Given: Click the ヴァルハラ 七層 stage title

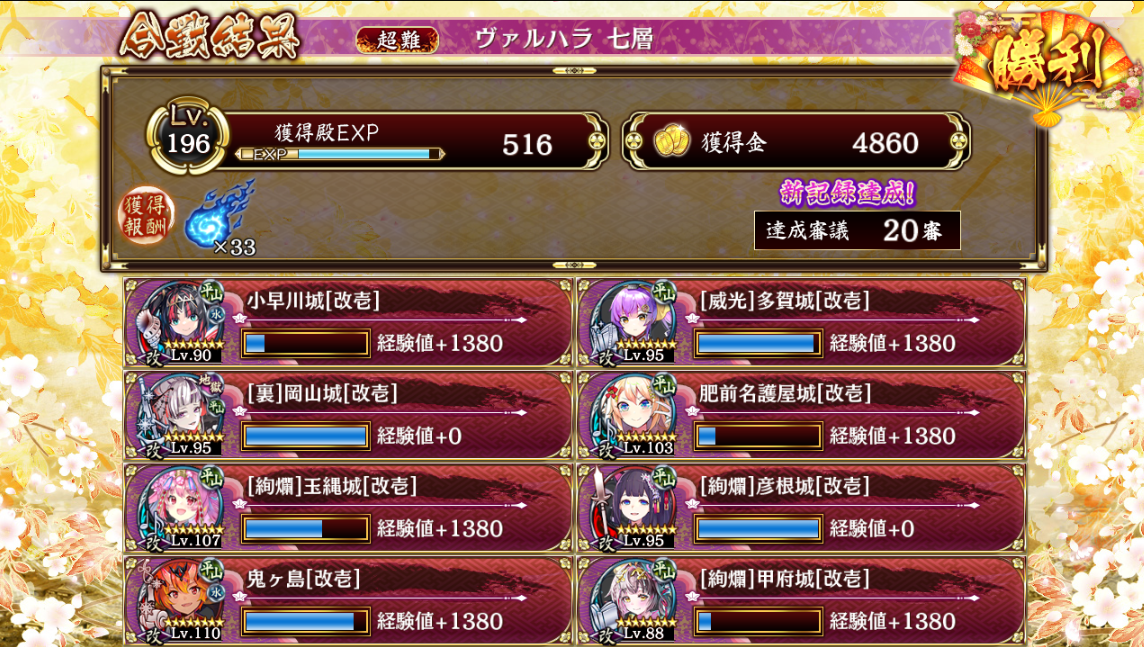Looking at the screenshot, I should (x=563, y=39).
